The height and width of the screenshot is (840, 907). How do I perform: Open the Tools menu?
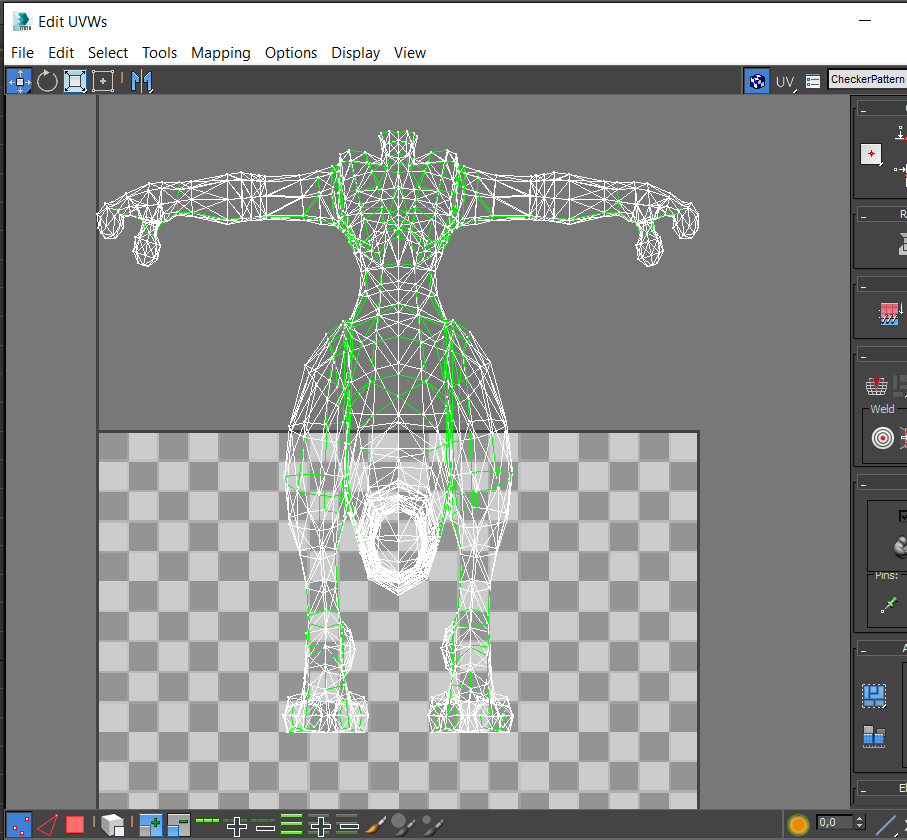159,53
